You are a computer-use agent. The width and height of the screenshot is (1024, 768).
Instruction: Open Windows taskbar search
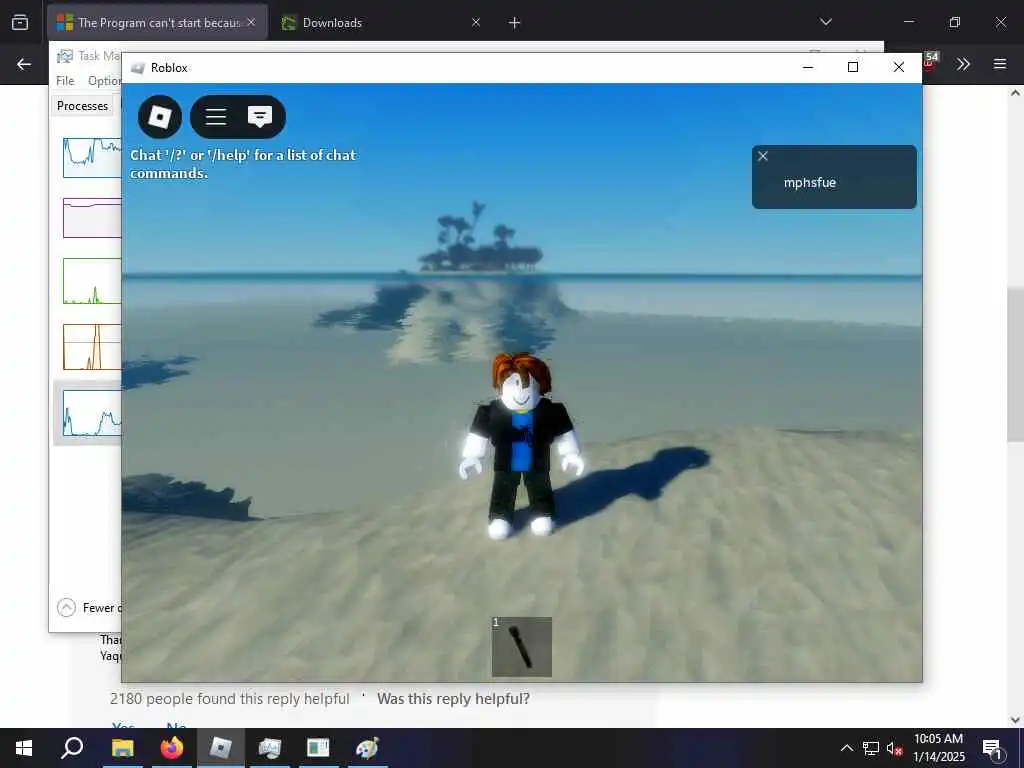[x=72, y=748]
